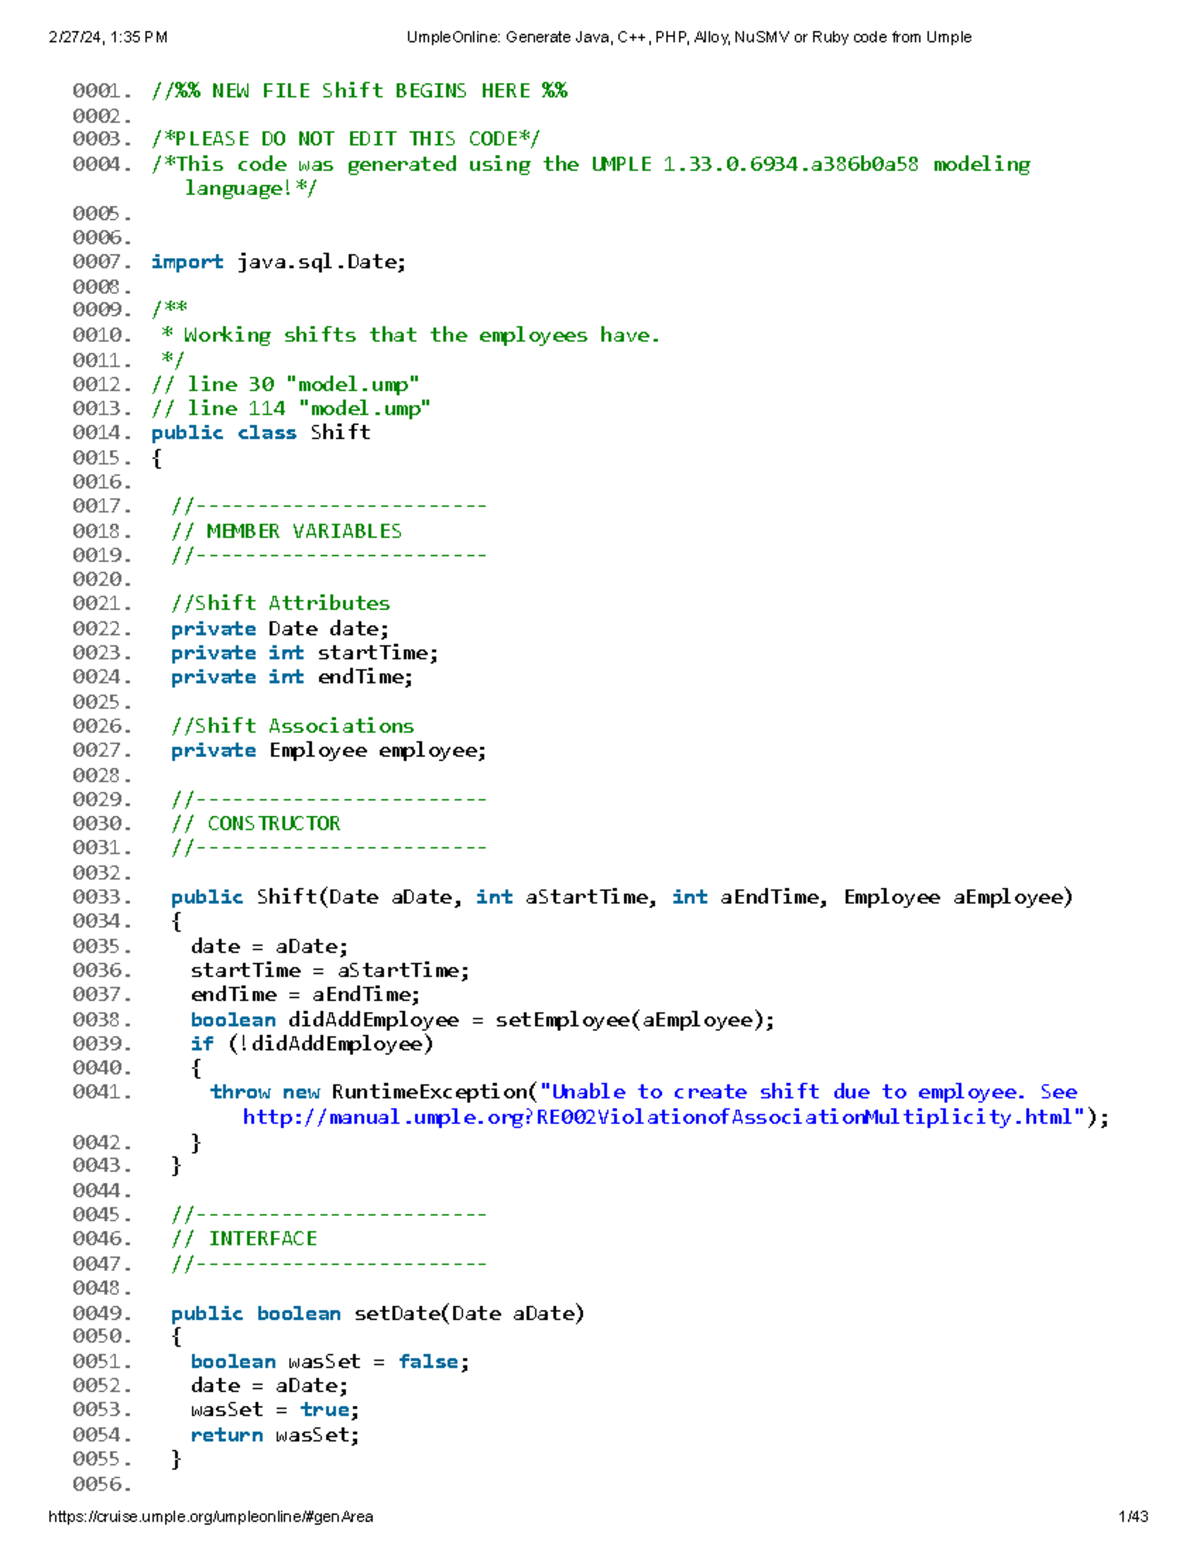Image resolution: width=1200 pixels, height=1553 pixels.
Task: Select the import java.sql.Date statement
Action: pyautogui.click(x=278, y=262)
